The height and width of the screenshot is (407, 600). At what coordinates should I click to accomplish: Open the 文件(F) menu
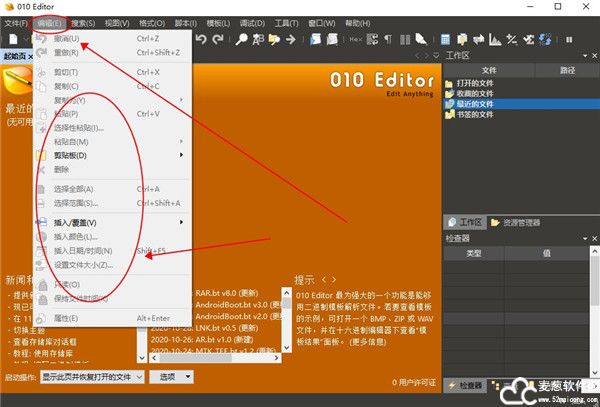(16, 23)
